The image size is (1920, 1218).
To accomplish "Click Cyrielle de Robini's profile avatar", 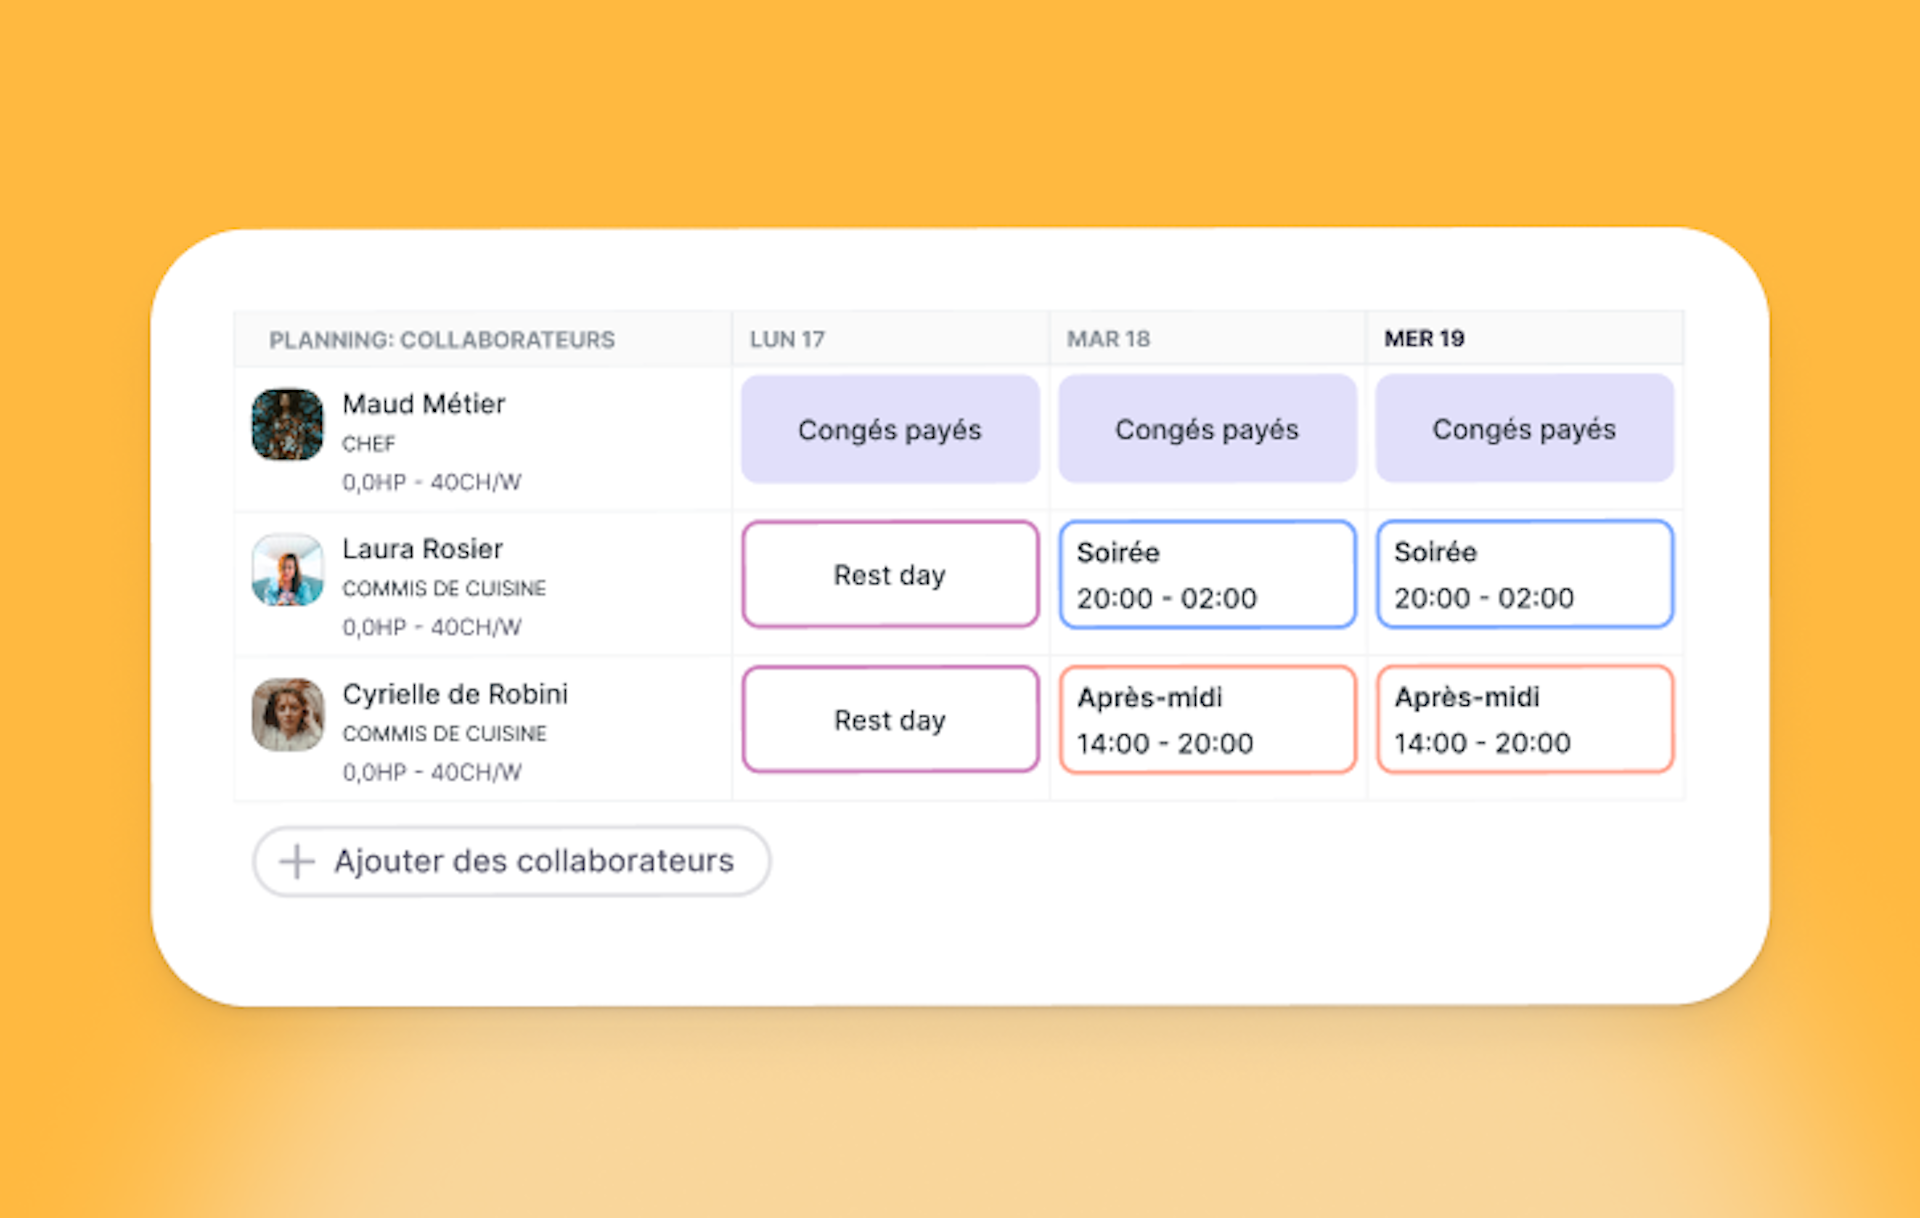I will click(287, 715).
